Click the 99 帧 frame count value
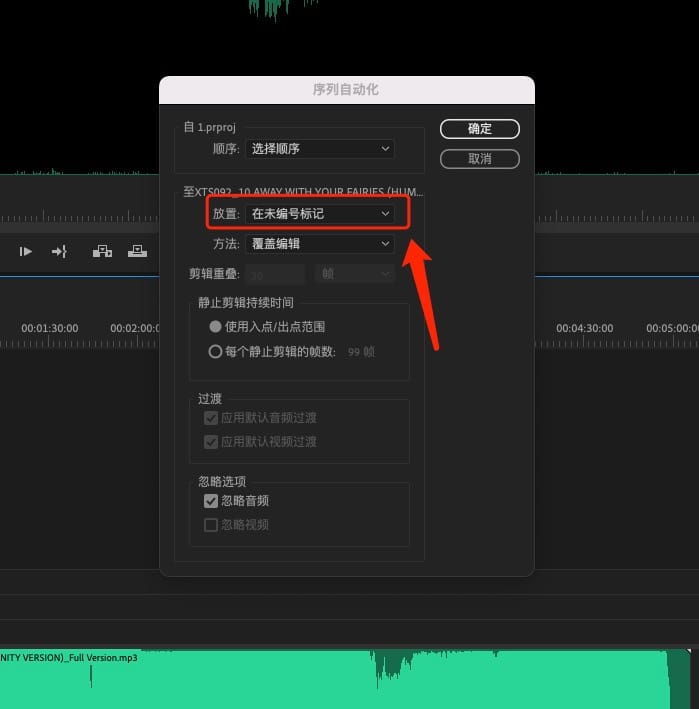The height and width of the screenshot is (709, 699). point(354,352)
